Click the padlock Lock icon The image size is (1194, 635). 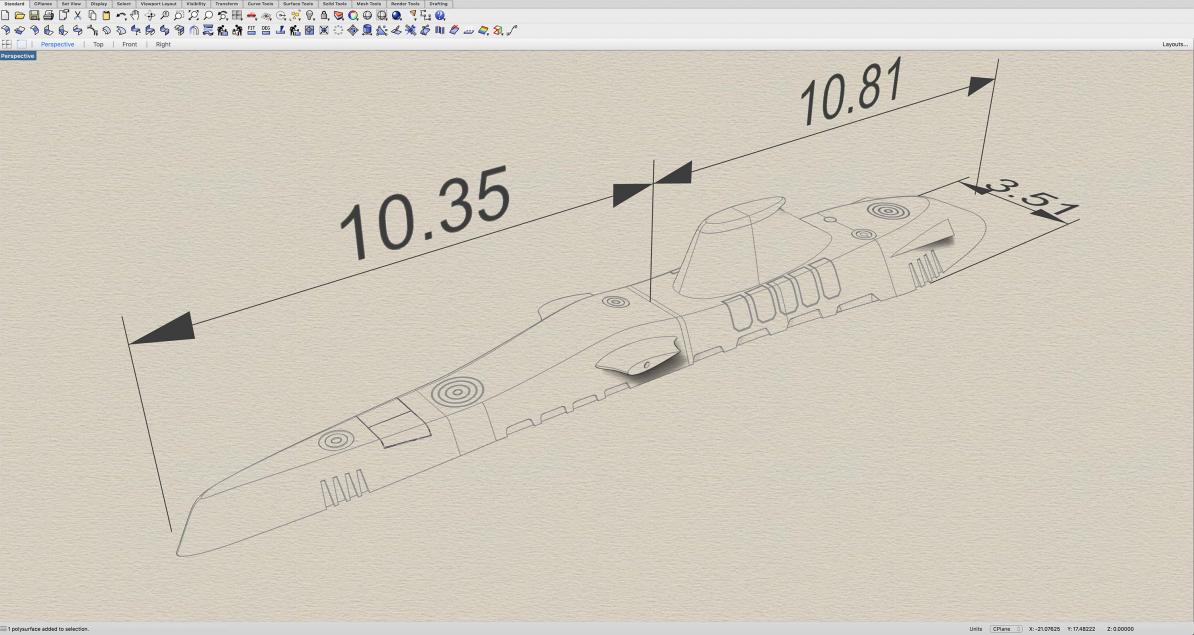(325, 16)
